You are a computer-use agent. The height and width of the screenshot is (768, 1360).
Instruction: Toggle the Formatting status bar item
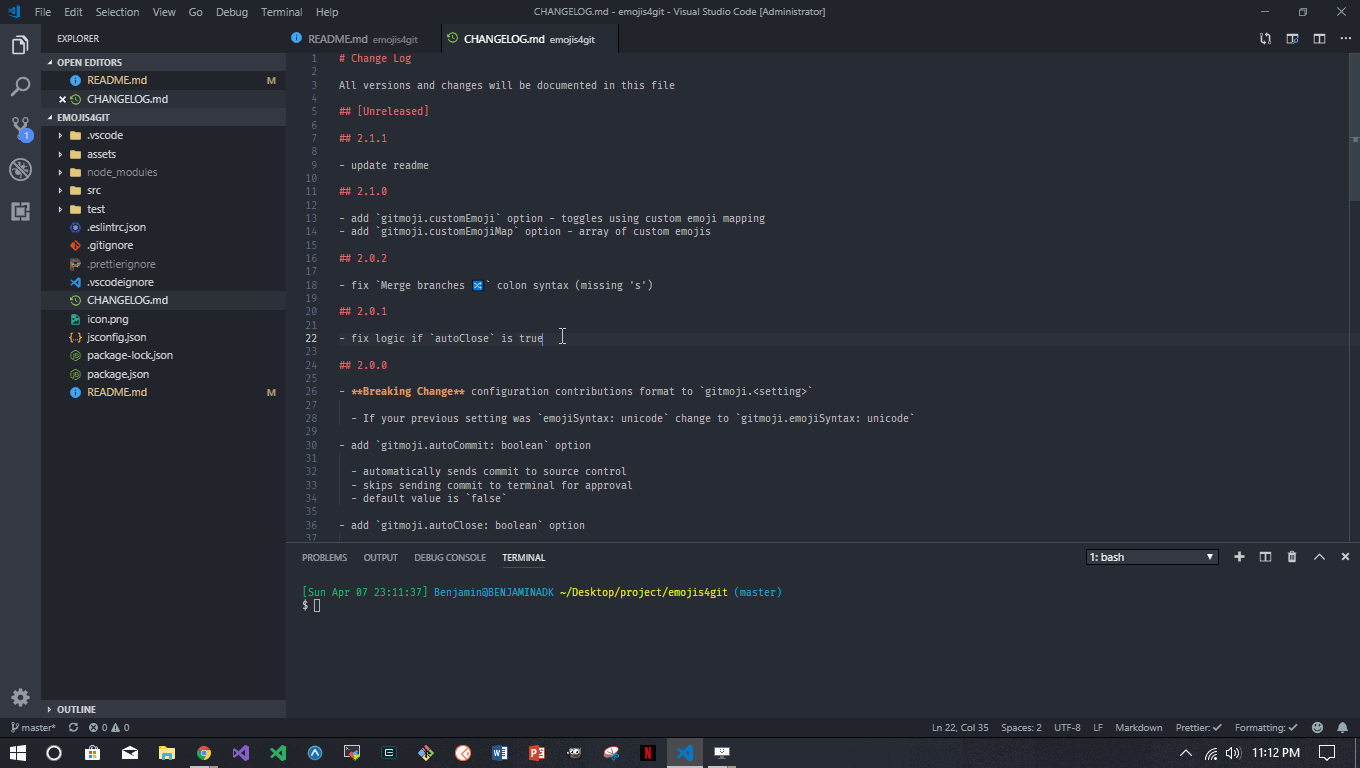pyautogui.click(x=1266, y=727)
